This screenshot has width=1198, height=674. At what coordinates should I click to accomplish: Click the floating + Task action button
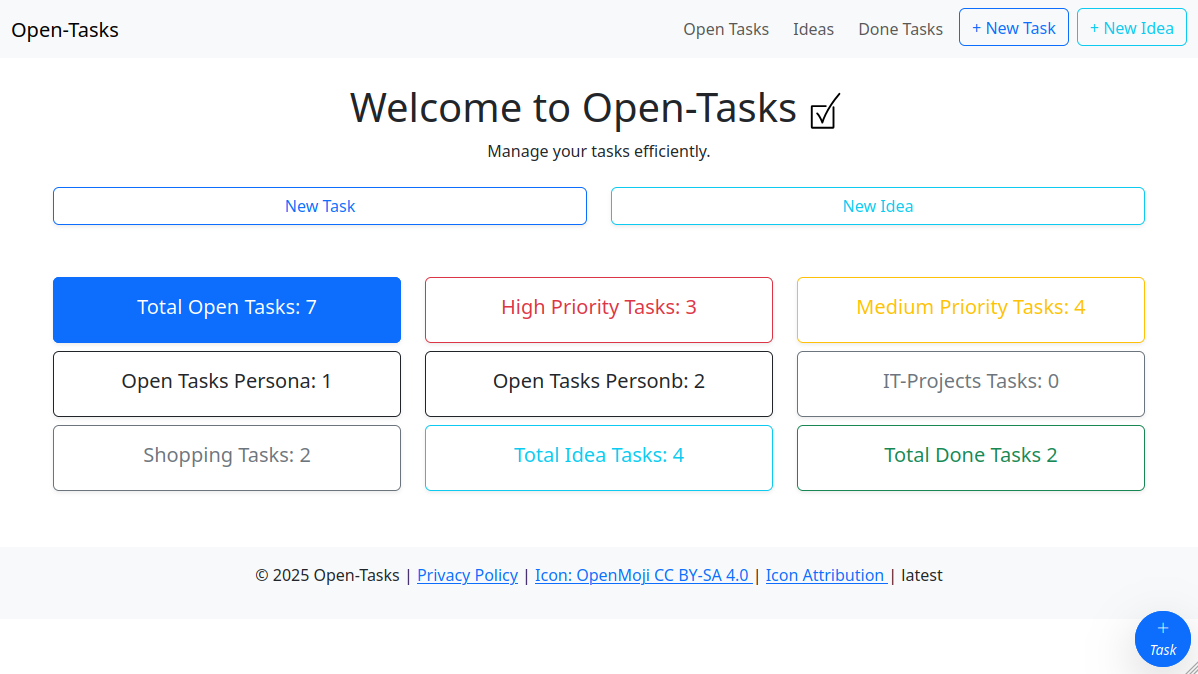pyautogui.click(x=1163, y=639)
